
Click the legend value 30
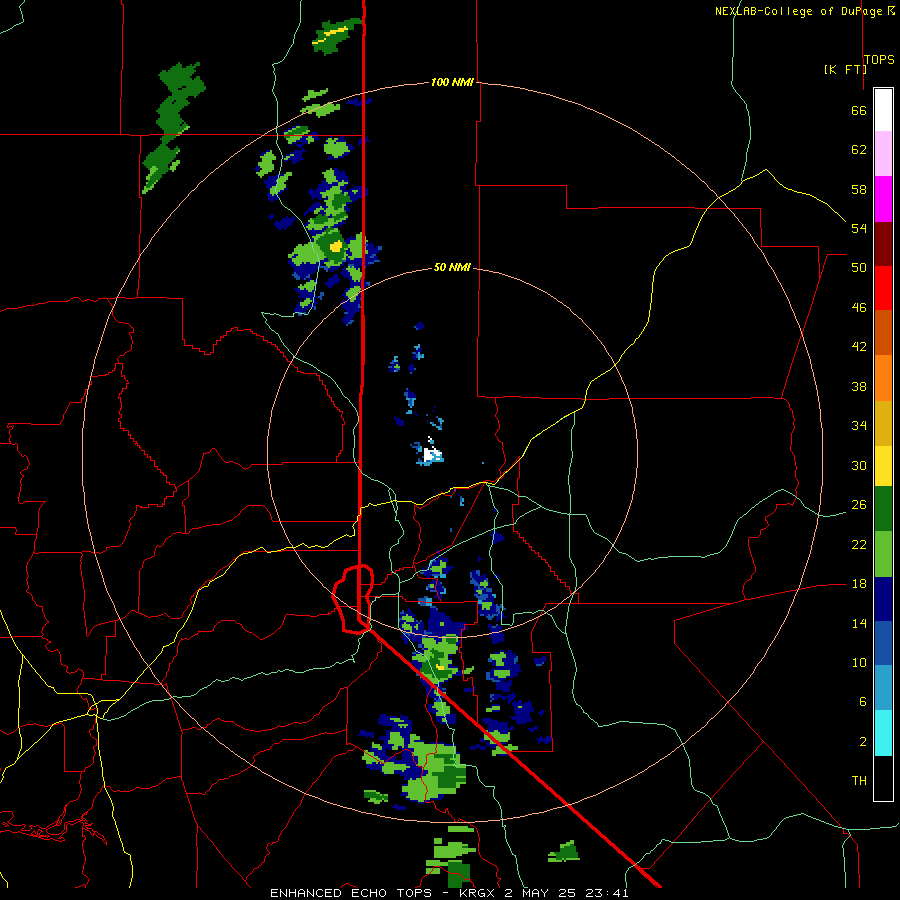pyautogui.click(x=859, y=465)
